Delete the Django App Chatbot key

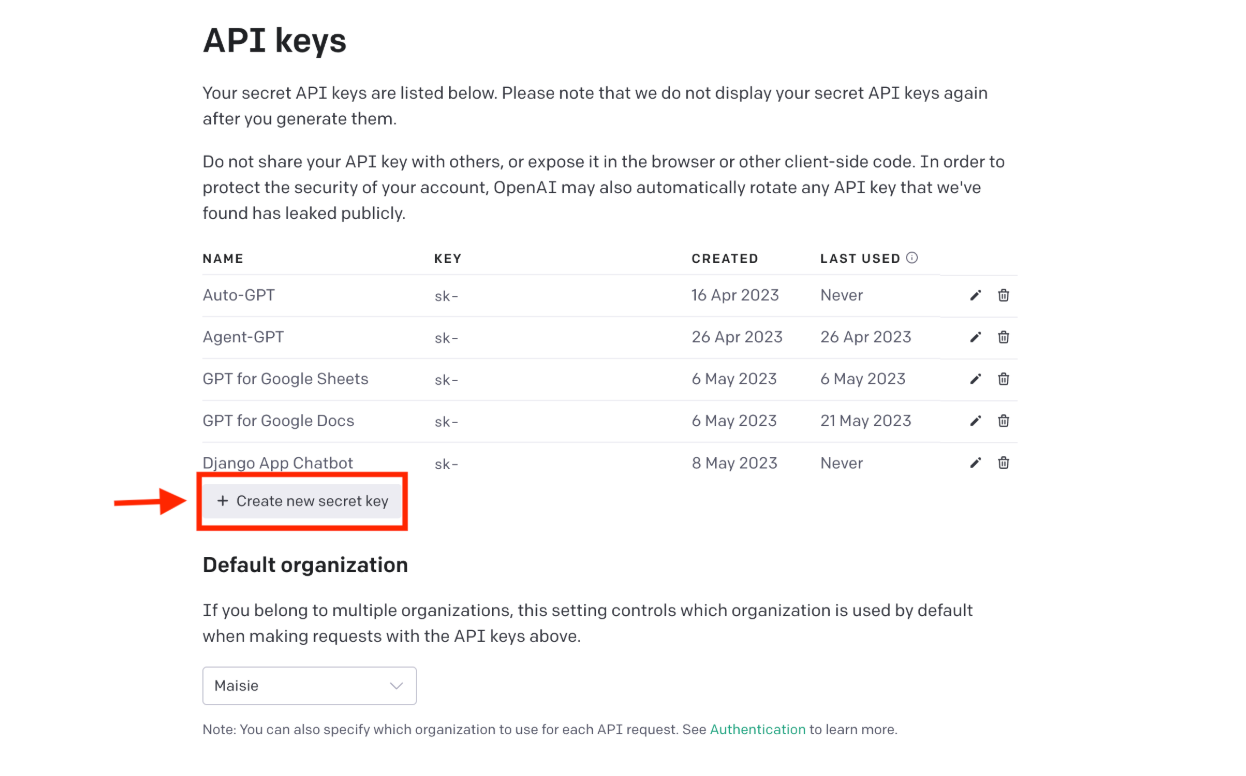pos(1003,464)
